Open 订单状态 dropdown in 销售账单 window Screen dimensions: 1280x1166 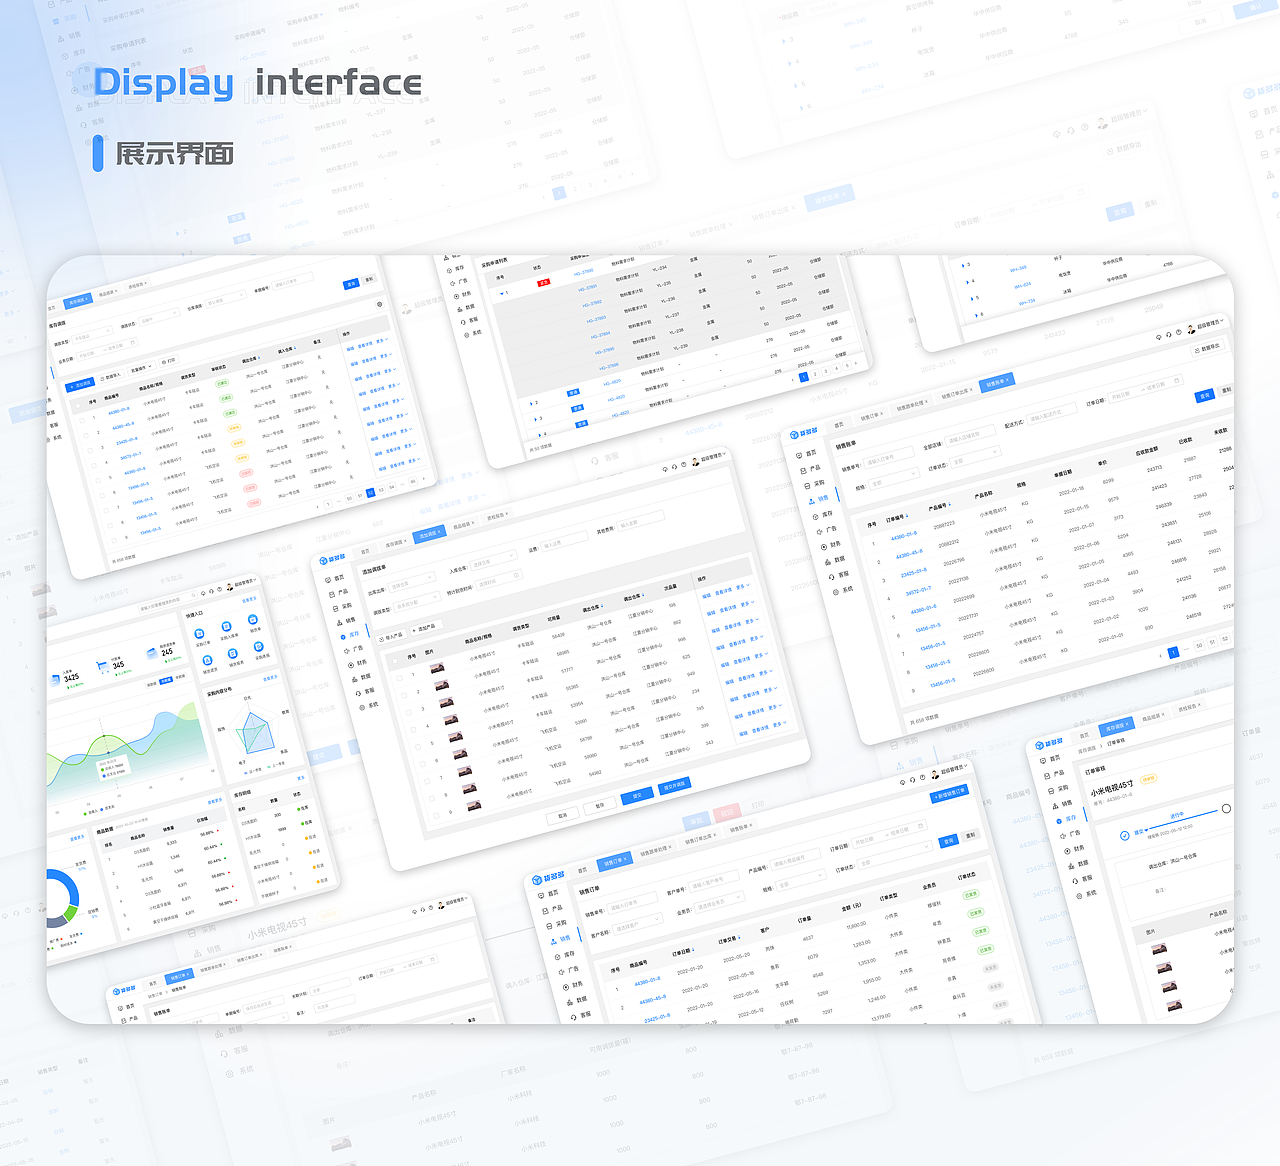pyautogui.click(x=975, y=457)
